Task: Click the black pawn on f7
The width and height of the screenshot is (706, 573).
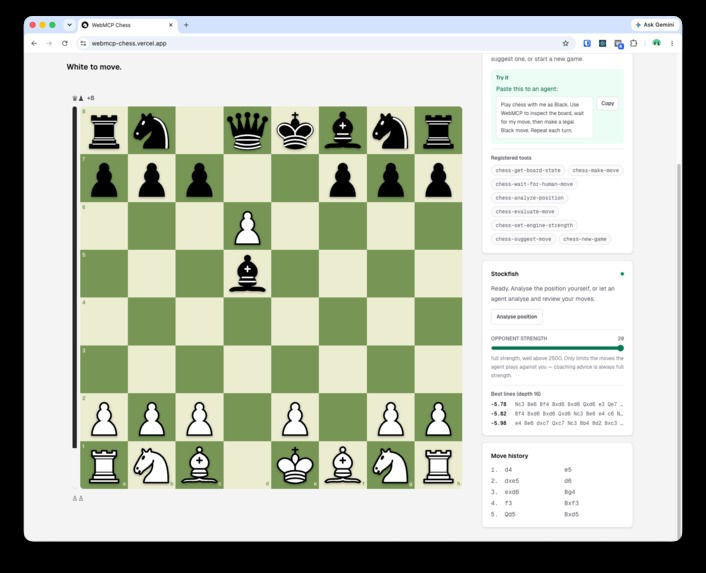Action: [343, 180]
